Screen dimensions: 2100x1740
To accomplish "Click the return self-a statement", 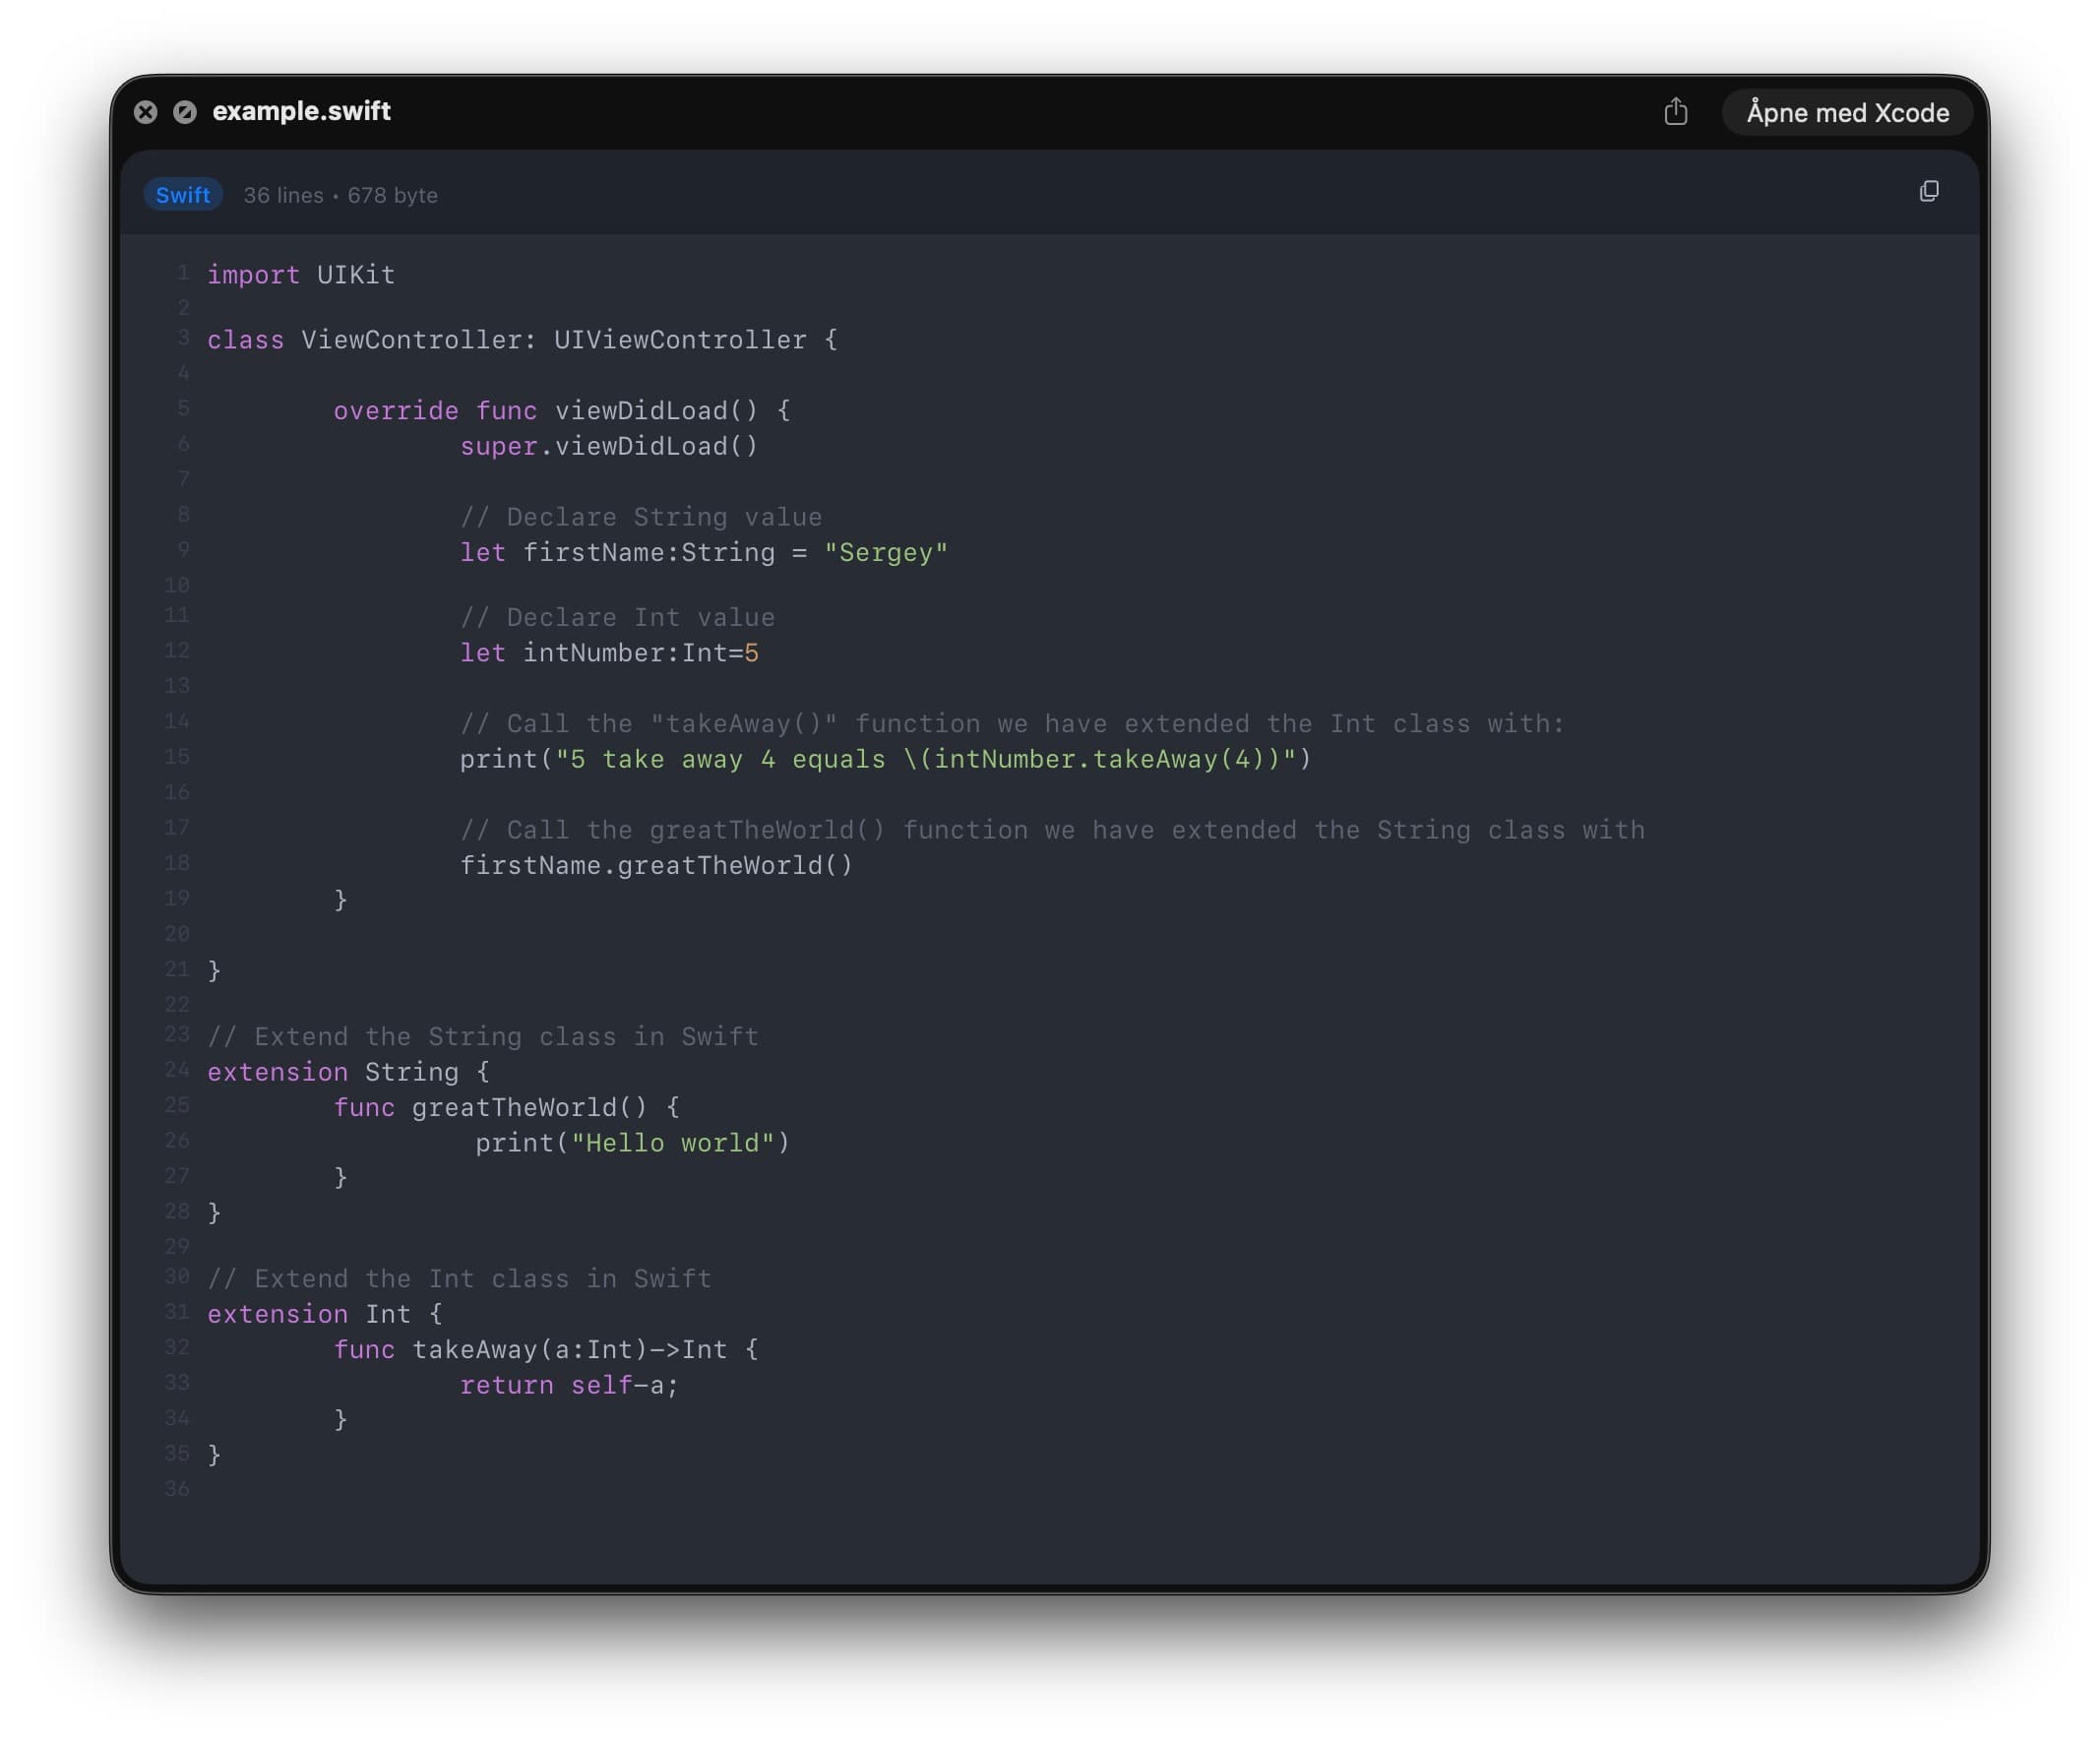I will (x=568, y=1384).
